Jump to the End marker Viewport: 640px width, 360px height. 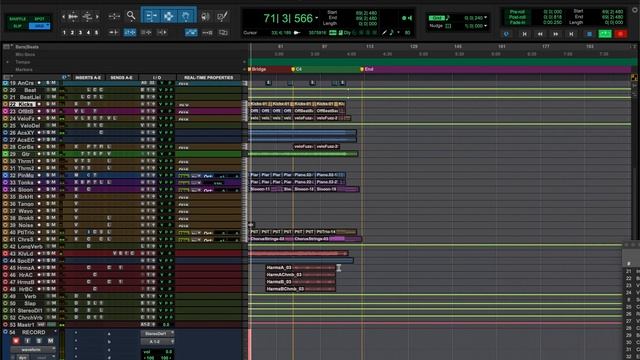click(x=367, y=69)
